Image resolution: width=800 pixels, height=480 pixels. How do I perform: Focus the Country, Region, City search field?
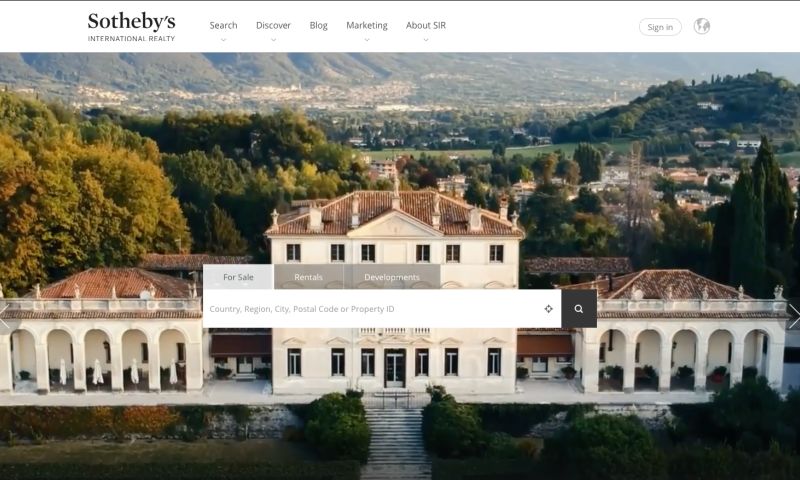tap(370, 309)
